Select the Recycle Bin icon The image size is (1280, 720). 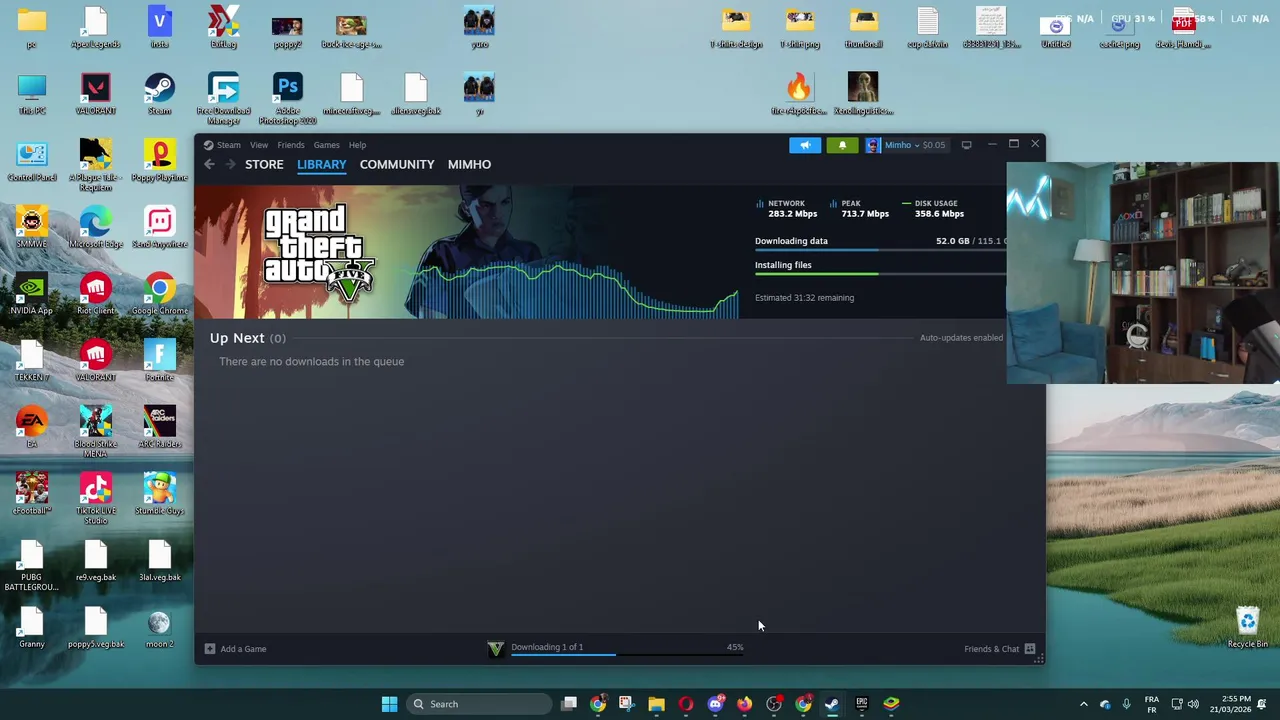1248,627
